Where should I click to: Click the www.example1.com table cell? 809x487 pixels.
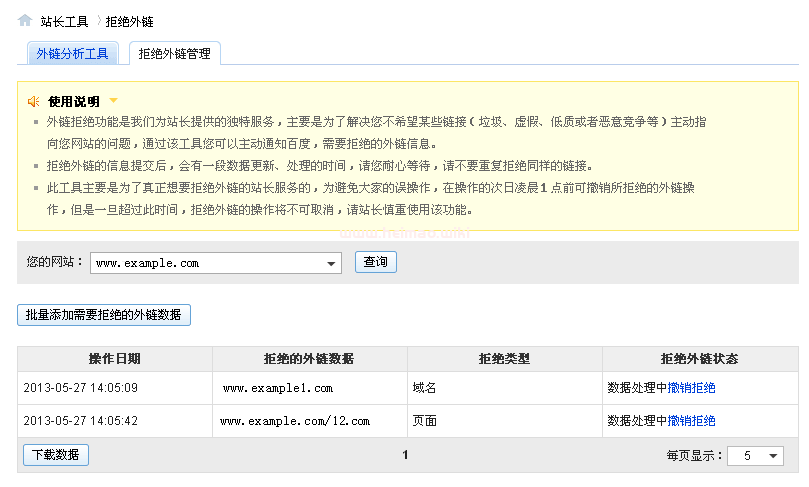click(277, 388)
